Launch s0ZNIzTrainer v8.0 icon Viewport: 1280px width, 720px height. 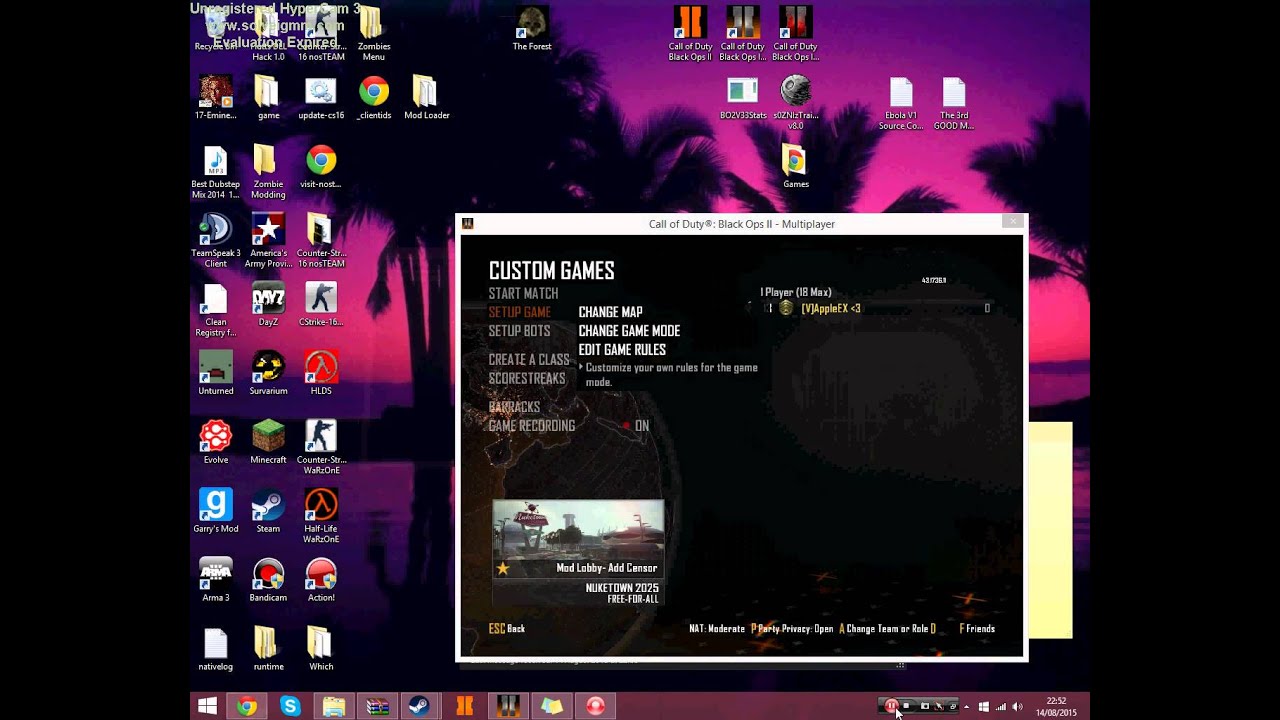click(x=795, y=102)
